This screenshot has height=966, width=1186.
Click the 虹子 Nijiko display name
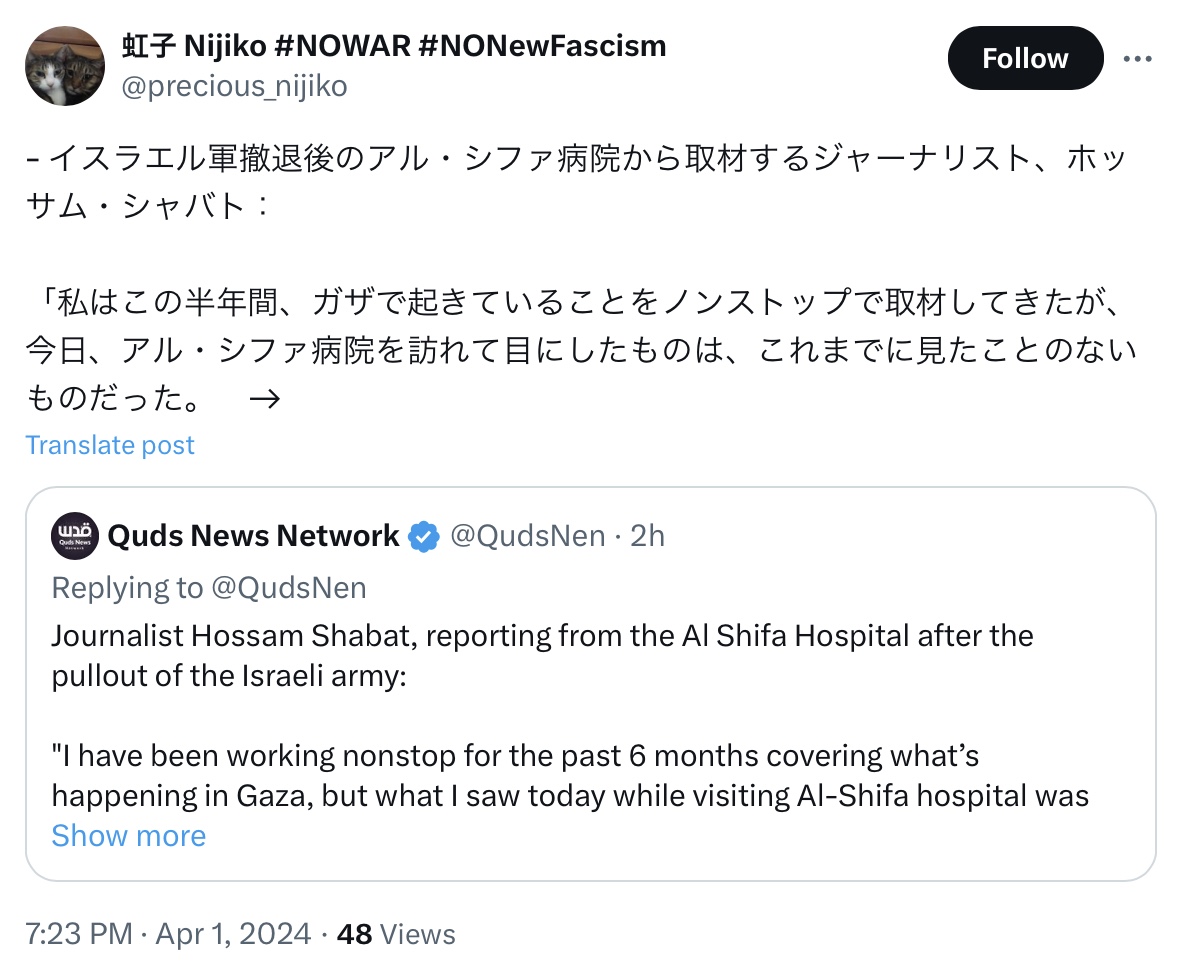(x=194, y=46)
